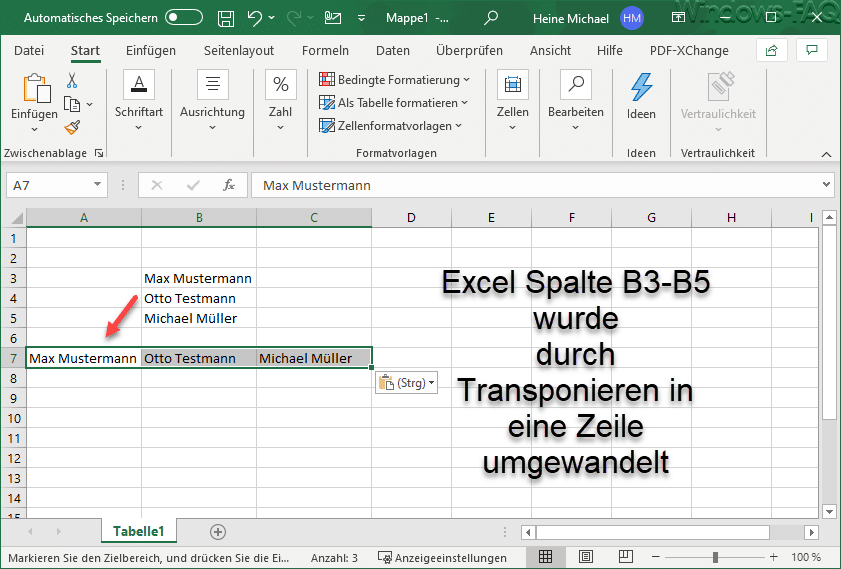The width and height of the screenshot is (841, 569).
Task: Collapse the ribbon with the chevron
Action: pos(826,154)
